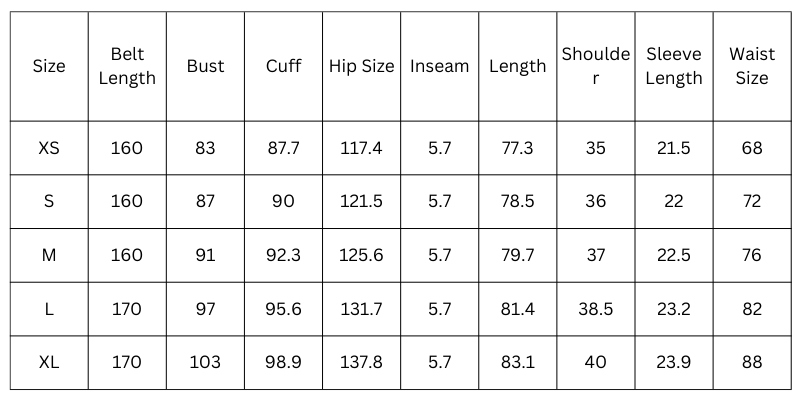Select cuff value 92.3 in M row
The width and height of the screenshot is (800, 400).
click(x=284, y=255)
